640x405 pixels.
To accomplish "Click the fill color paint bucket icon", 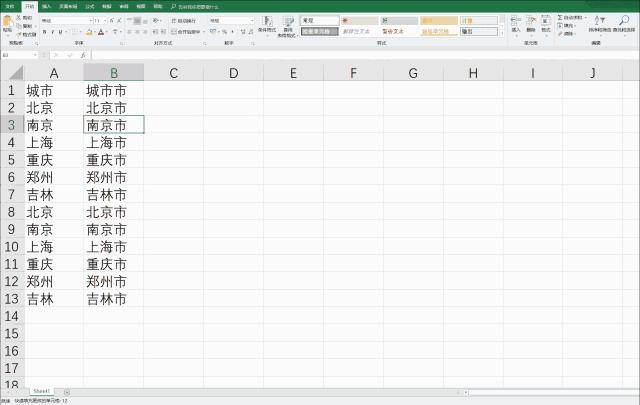I will click(x=89, y=32).
